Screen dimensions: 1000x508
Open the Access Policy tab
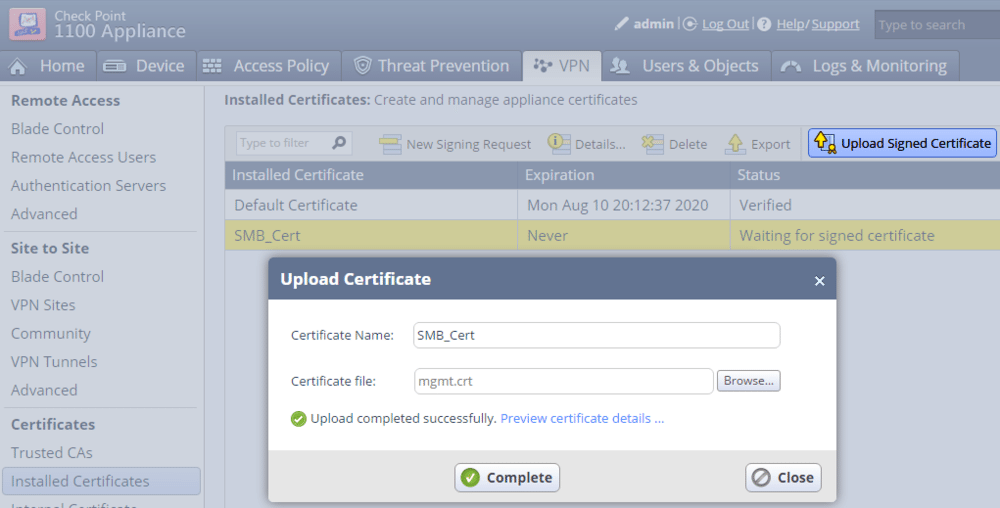point(266,66)
